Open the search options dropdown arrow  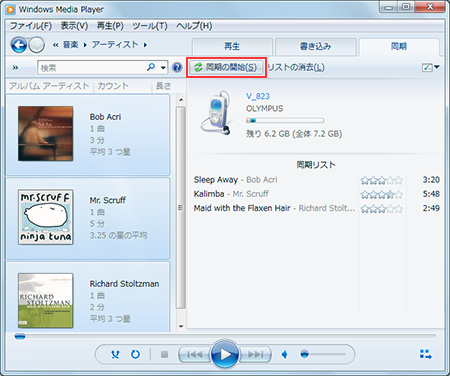pyautogui.click(x=163, y=68)
